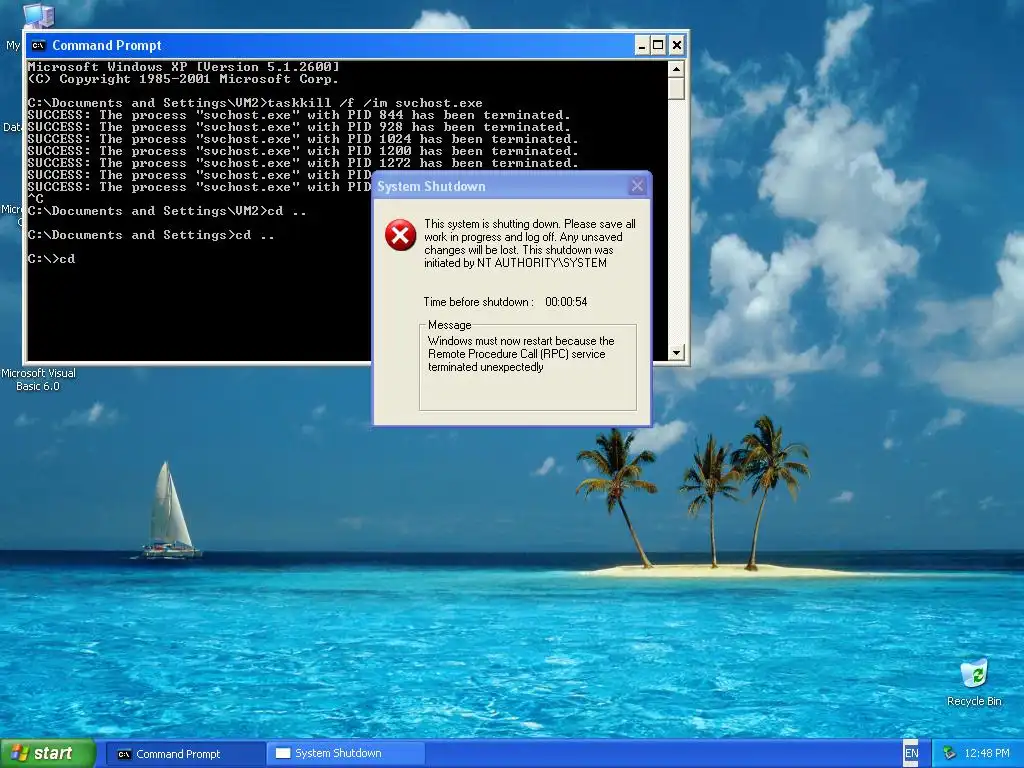The image size is (1024, 768).
Task: Open the Start menu
Action: 48,753
